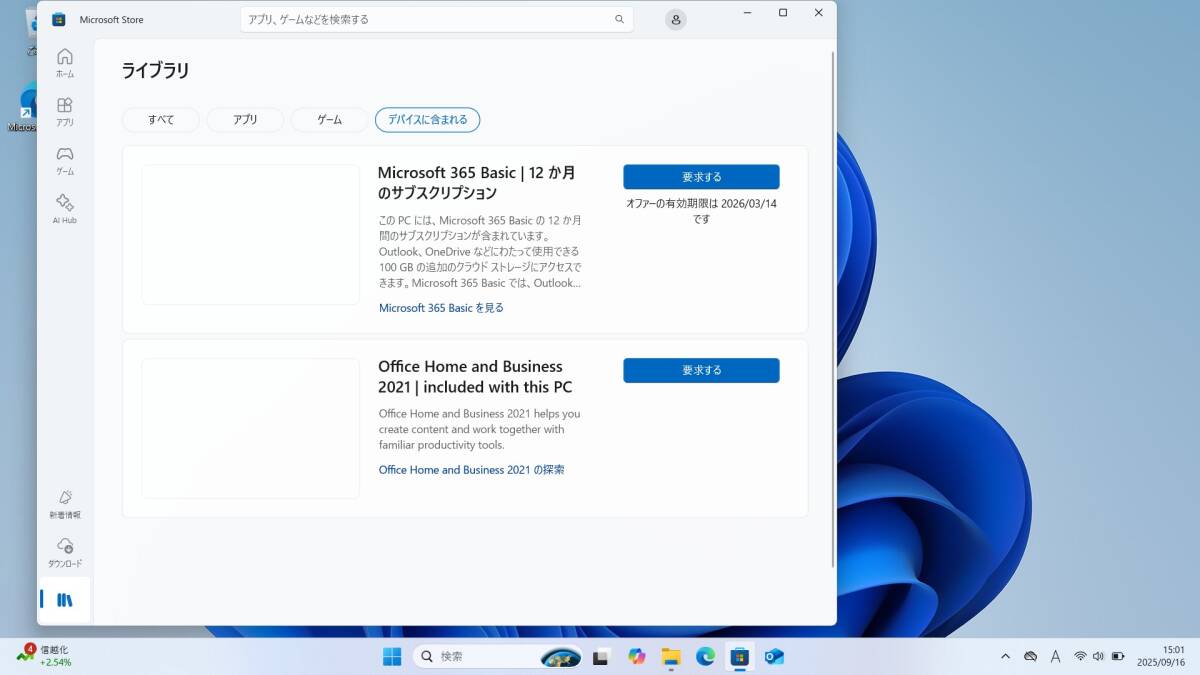Maximize the Microsoft Store window
The height and width of the screenshot is (675, 1200).
pos(783,13)
